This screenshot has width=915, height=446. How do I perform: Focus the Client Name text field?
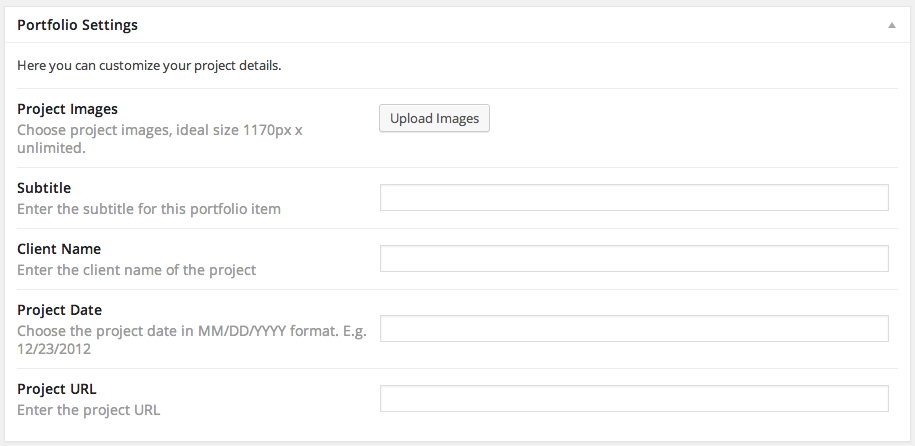tap(634, 258)
